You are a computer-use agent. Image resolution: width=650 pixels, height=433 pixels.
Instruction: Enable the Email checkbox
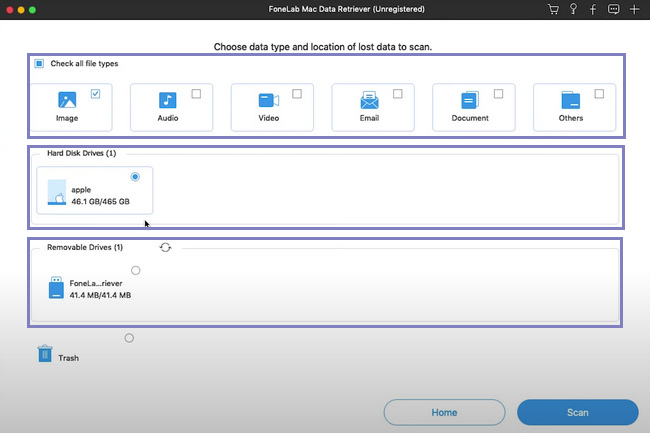click(x=398, y=94)
